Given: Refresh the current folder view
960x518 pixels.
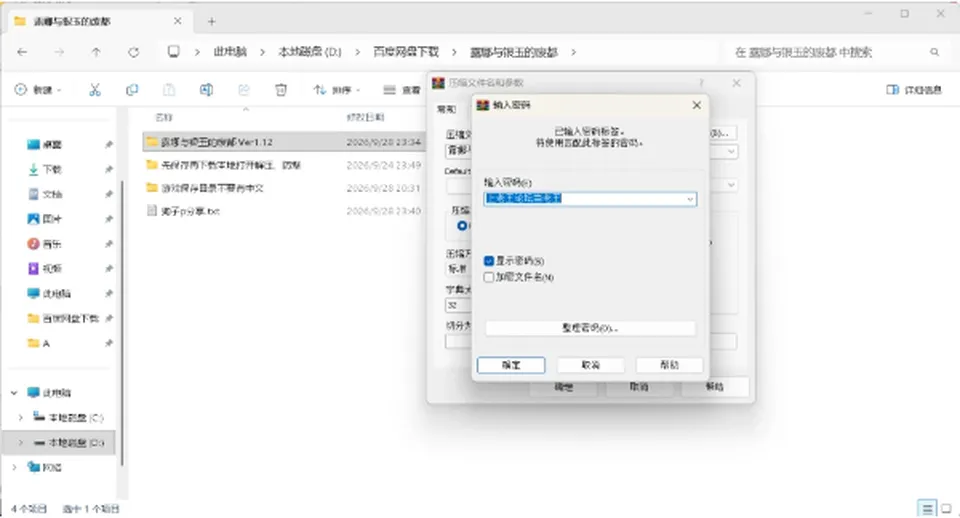Looking at the screenshot, I should click(x=133, y=53).
